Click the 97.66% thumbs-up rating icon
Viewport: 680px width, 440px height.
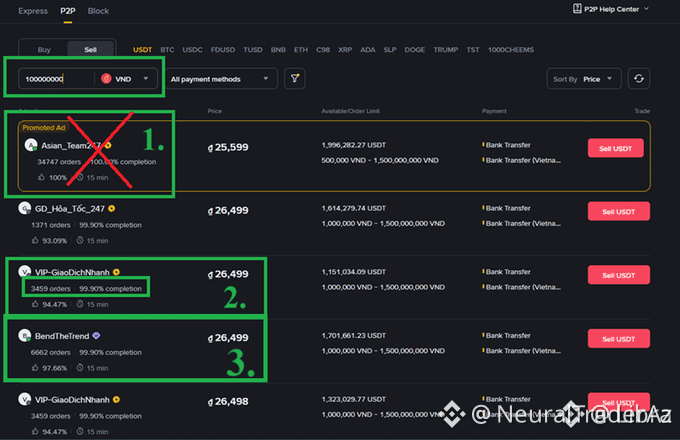[x=35, y=368]
